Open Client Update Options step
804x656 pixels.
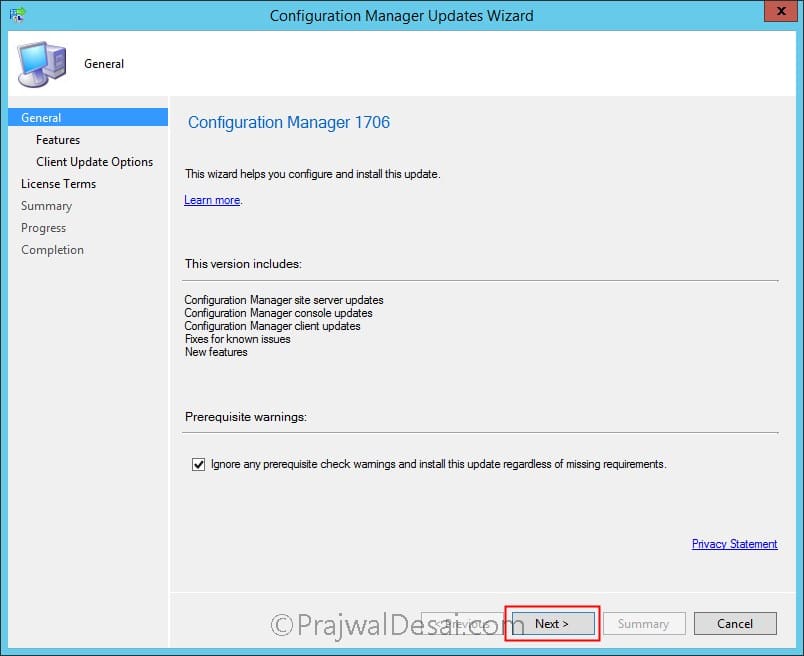[x=94, y=162]
